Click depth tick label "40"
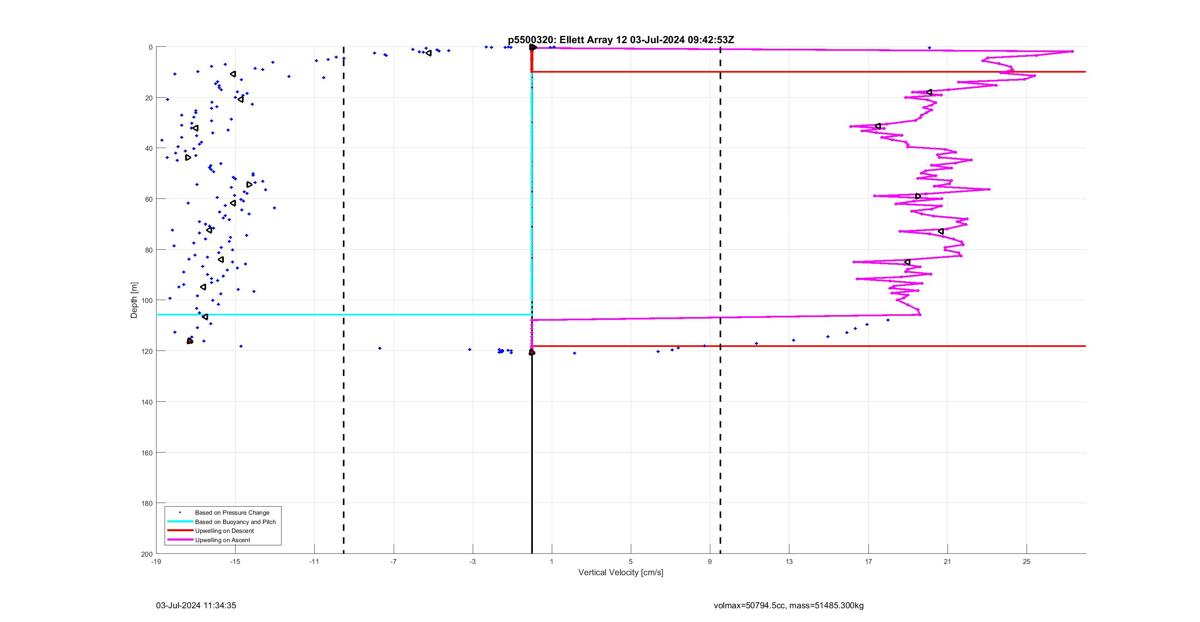Viewport: 1200px width, 622px height. click(x=148, y=148)
